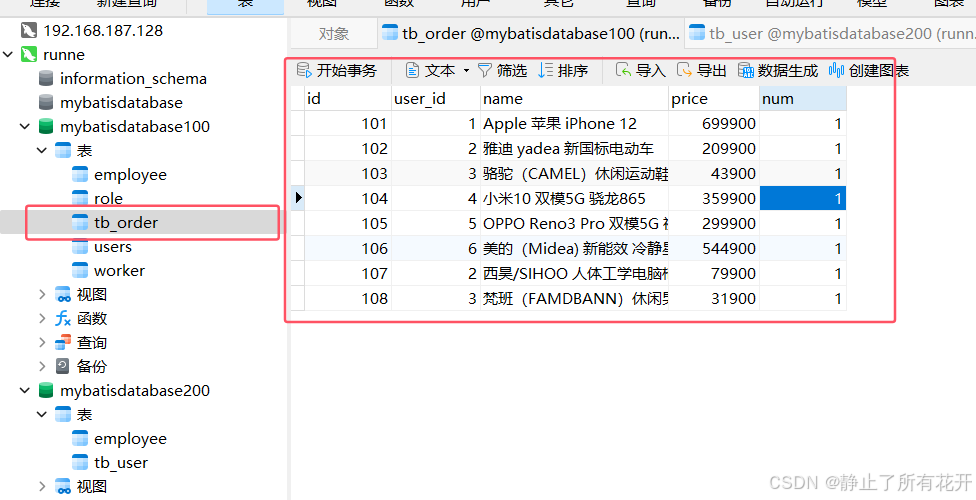Click the user_id column header
The height and width of the screenshot is (500, 976).
point(436,99)
